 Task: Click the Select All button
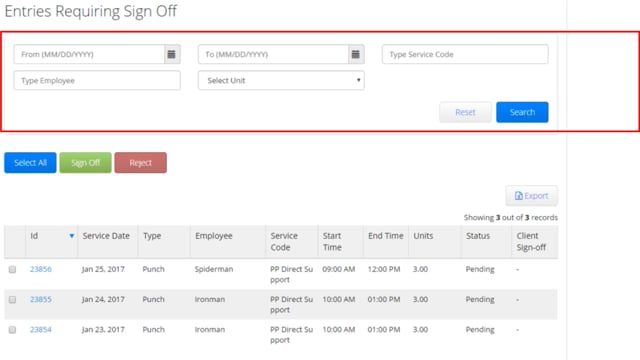tap(30, 163)
